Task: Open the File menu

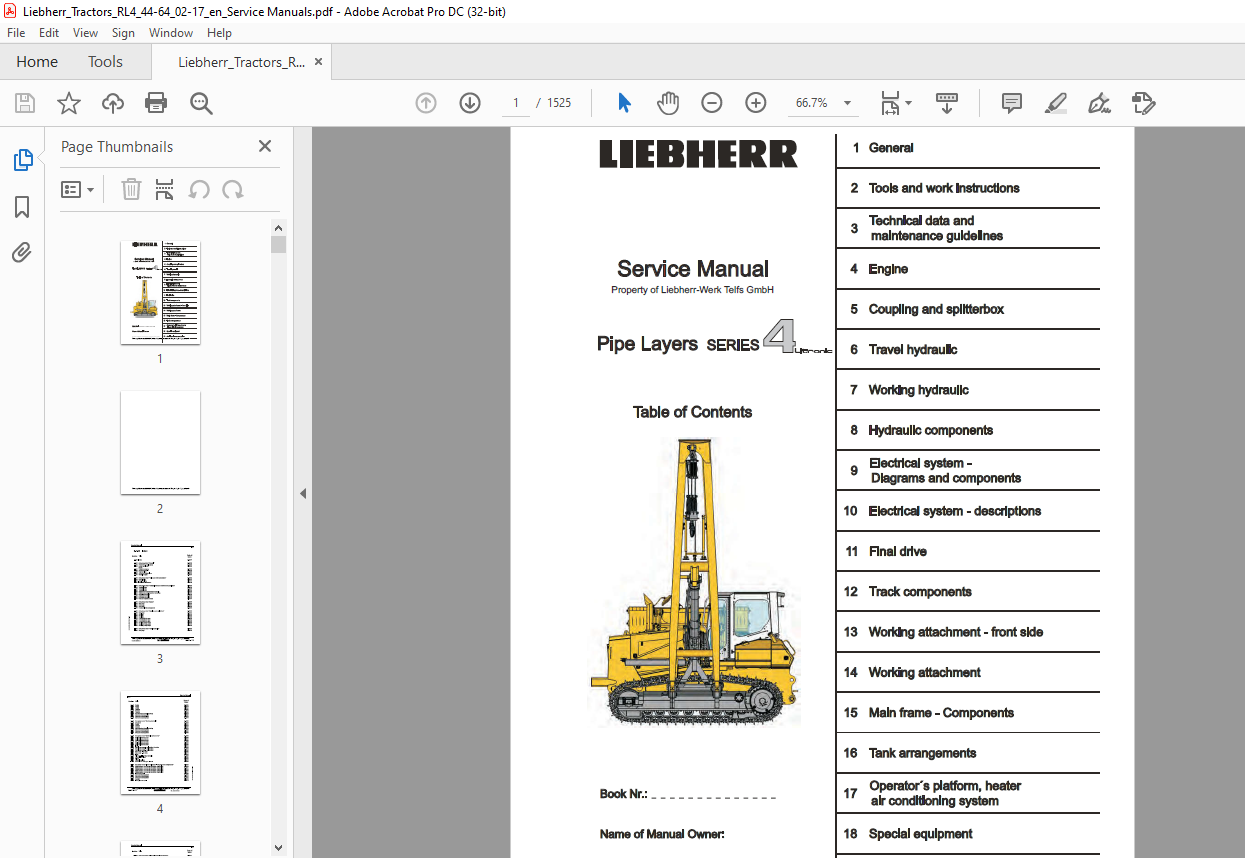Action: (16, 33)
